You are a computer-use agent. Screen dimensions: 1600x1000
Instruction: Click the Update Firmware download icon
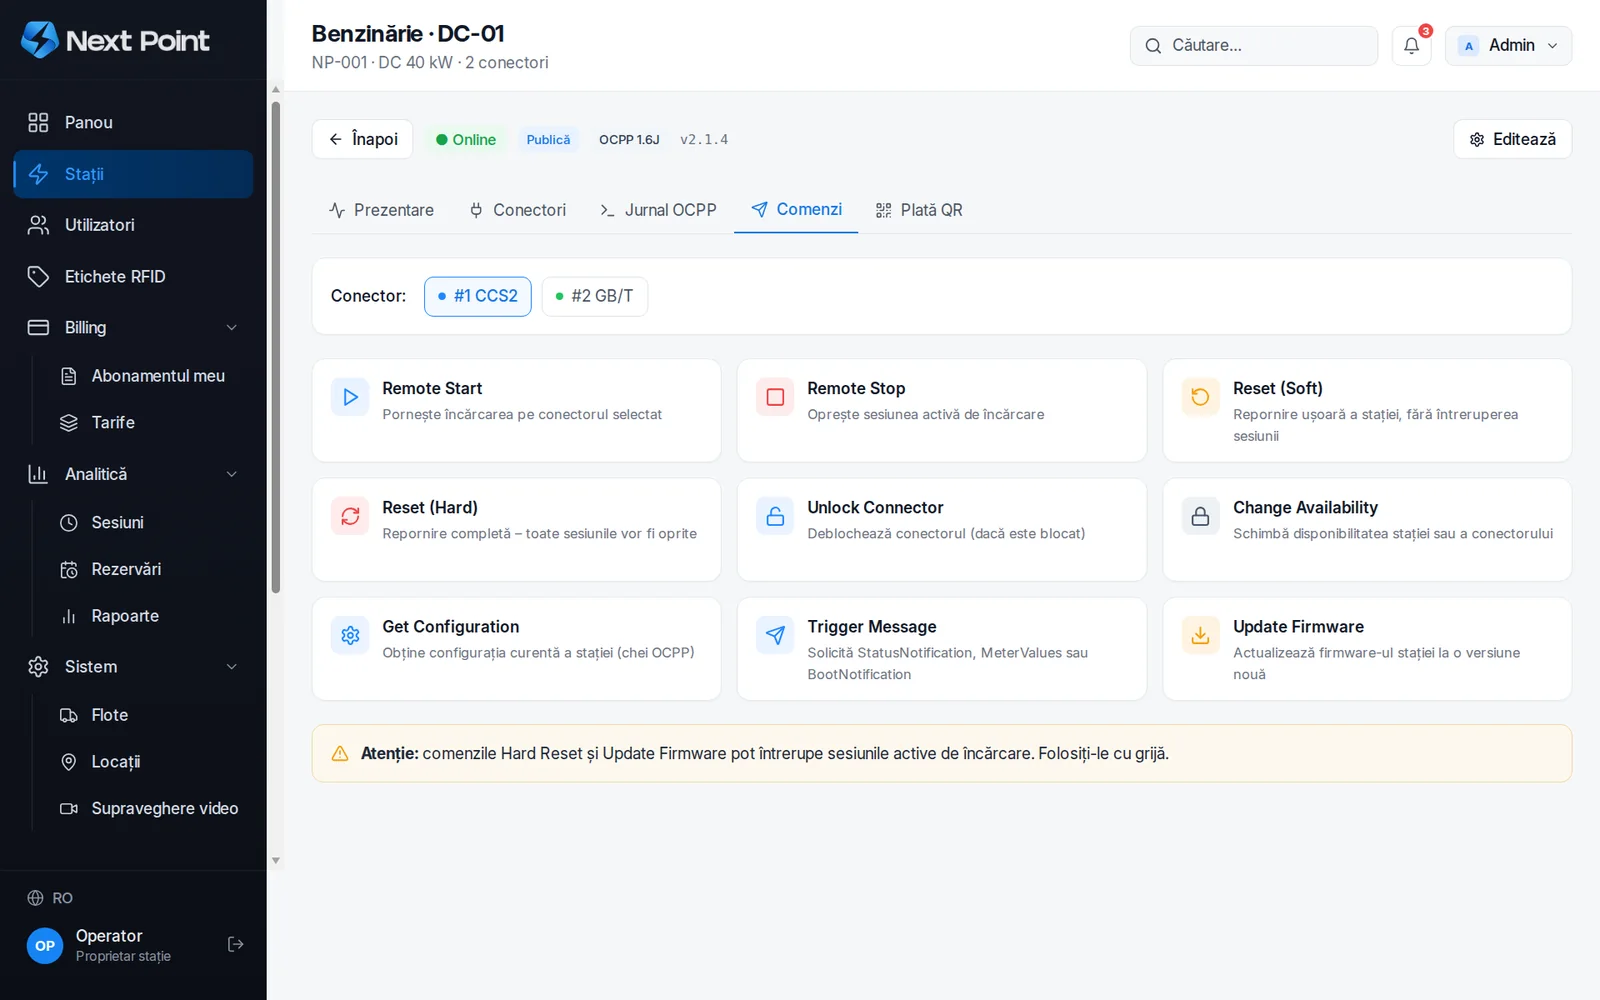[x=1200, y=635]
